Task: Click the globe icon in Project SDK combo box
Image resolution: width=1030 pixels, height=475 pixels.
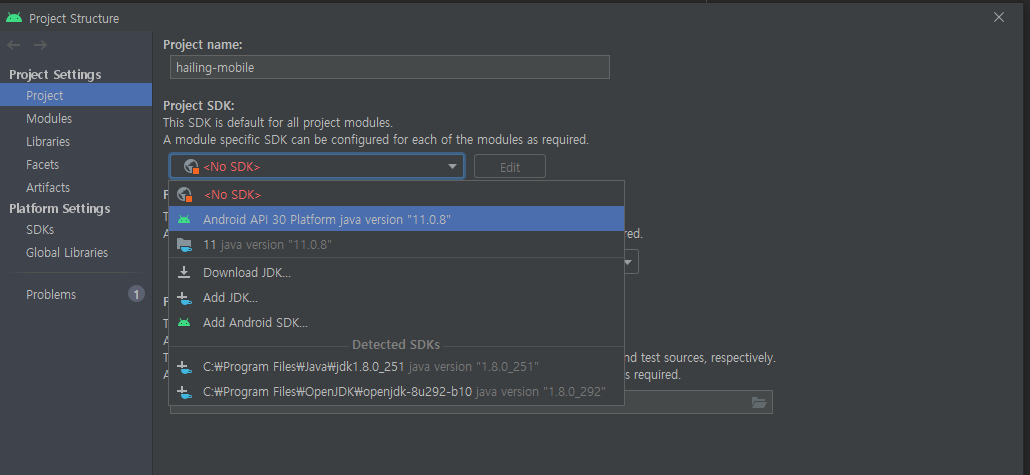Action: (190, 167)
